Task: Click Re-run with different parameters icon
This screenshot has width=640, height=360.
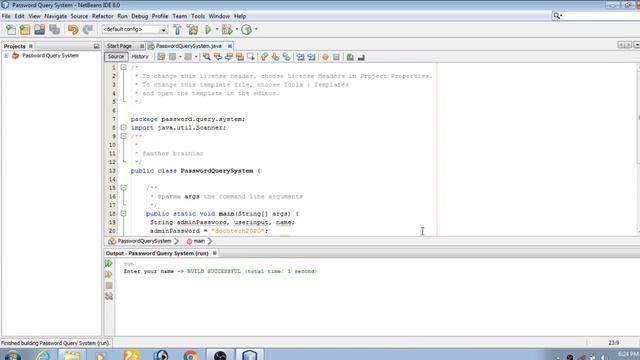Action: [x=109, y=275]
